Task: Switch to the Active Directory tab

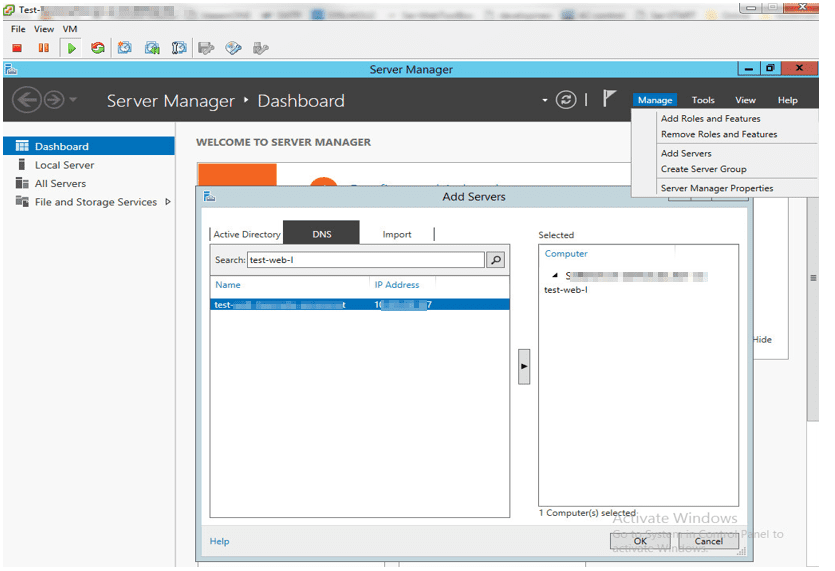Action: pos(246,234)
